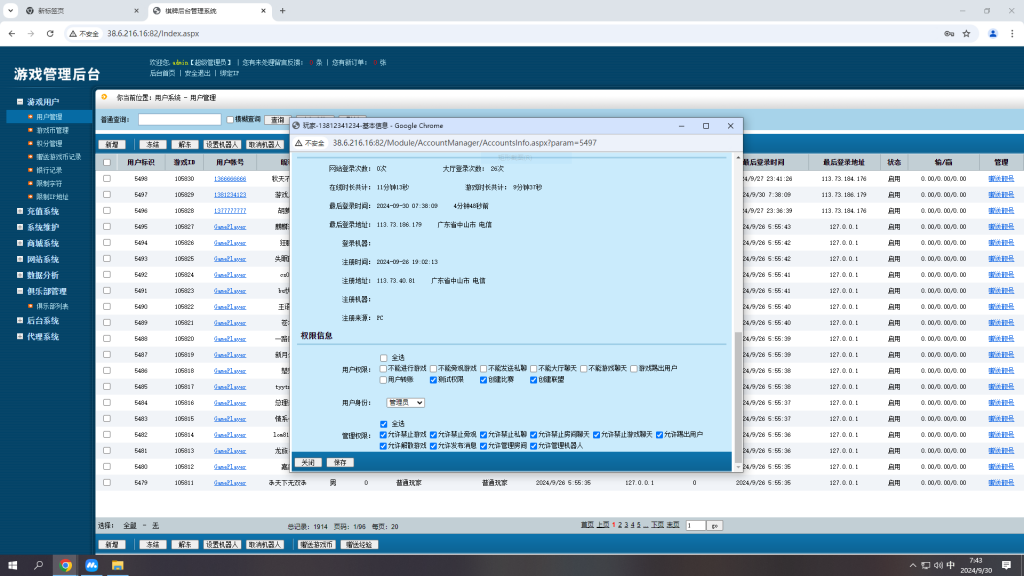Open File Explorer from the taskbar

tap(117, 565)
